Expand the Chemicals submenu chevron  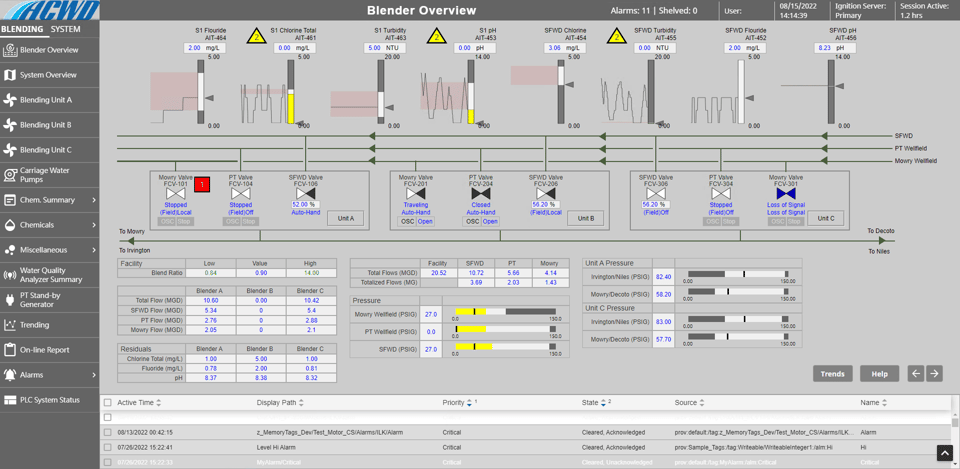94,225
